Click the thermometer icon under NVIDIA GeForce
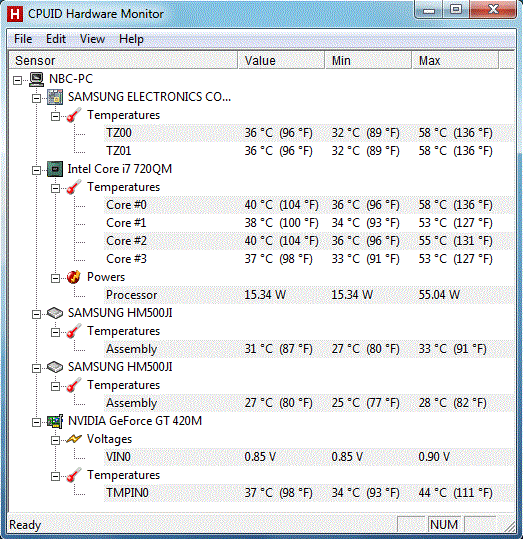 coord(74,475)
